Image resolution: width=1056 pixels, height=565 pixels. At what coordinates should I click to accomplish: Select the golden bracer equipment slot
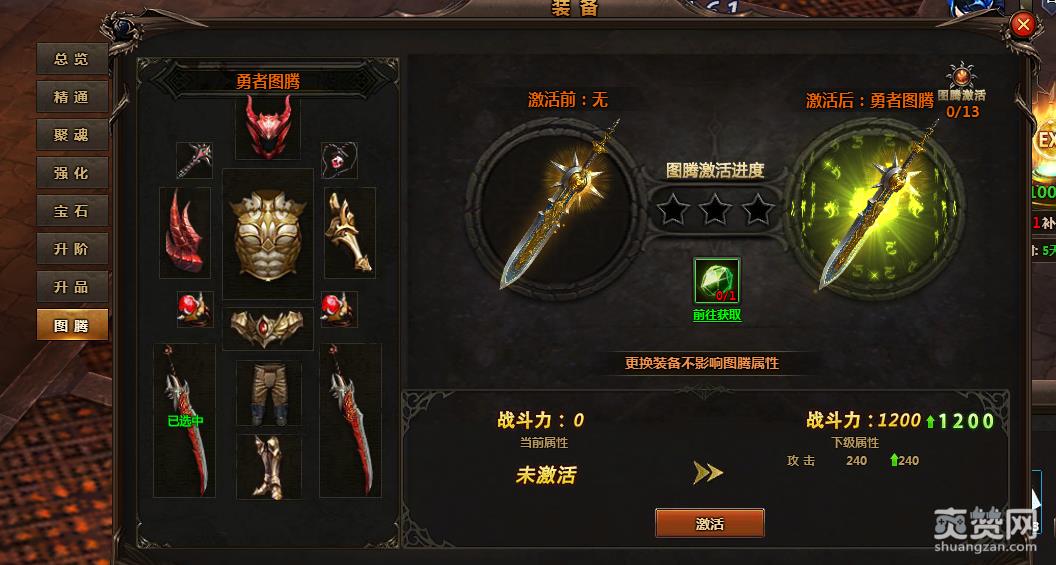350,232
